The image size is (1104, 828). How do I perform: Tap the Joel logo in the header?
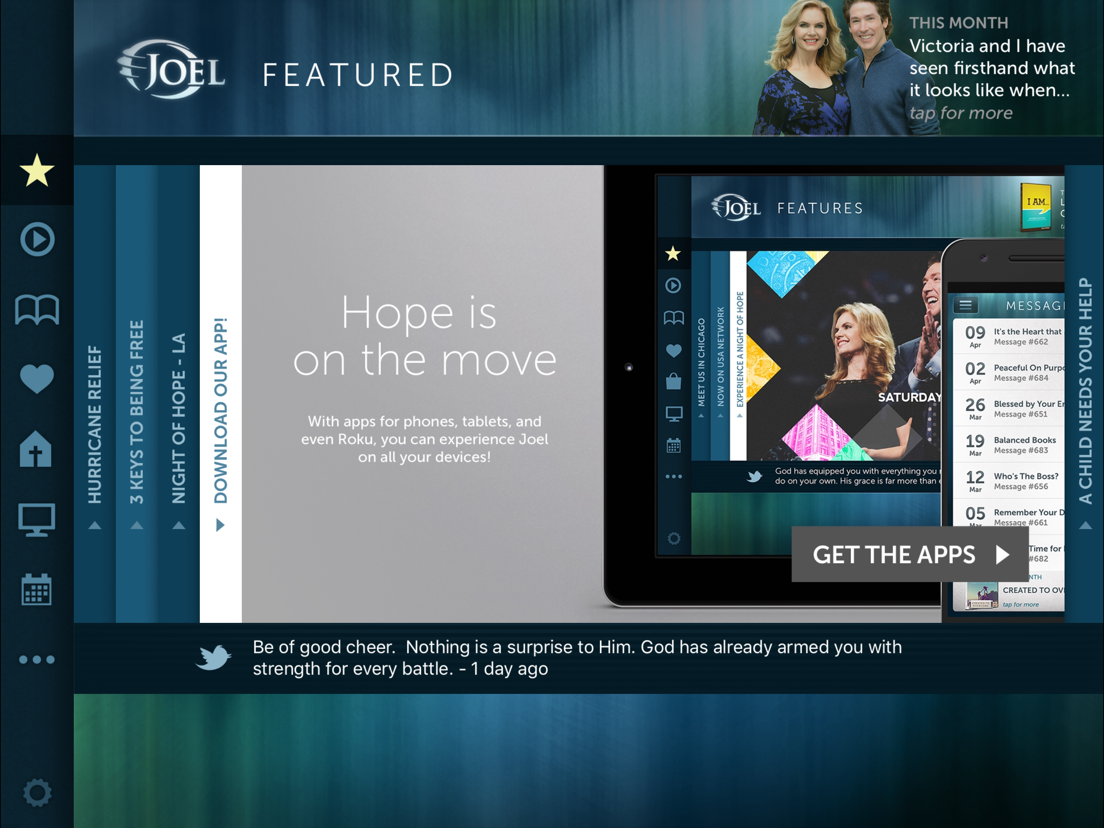pos(171,69)
